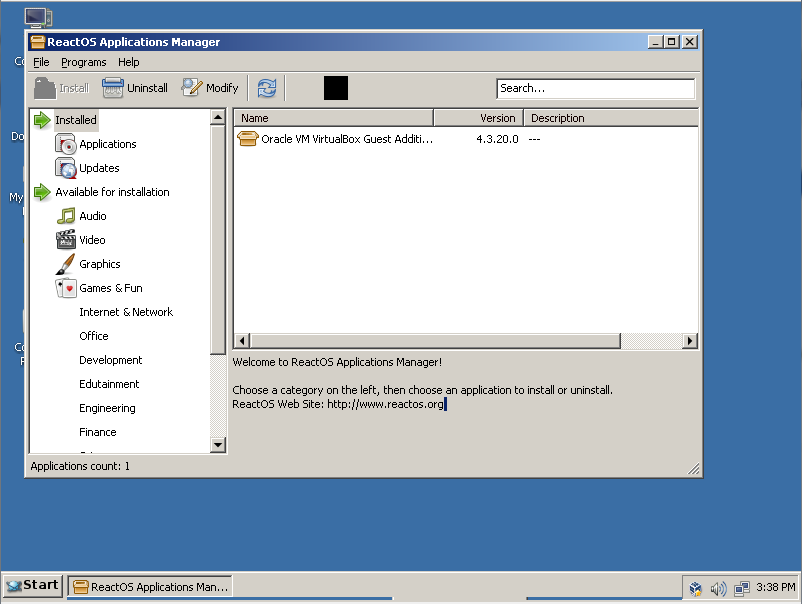Click the green arrow beside Available for installation
Screen dimensions: 802x604
point(42,192)
